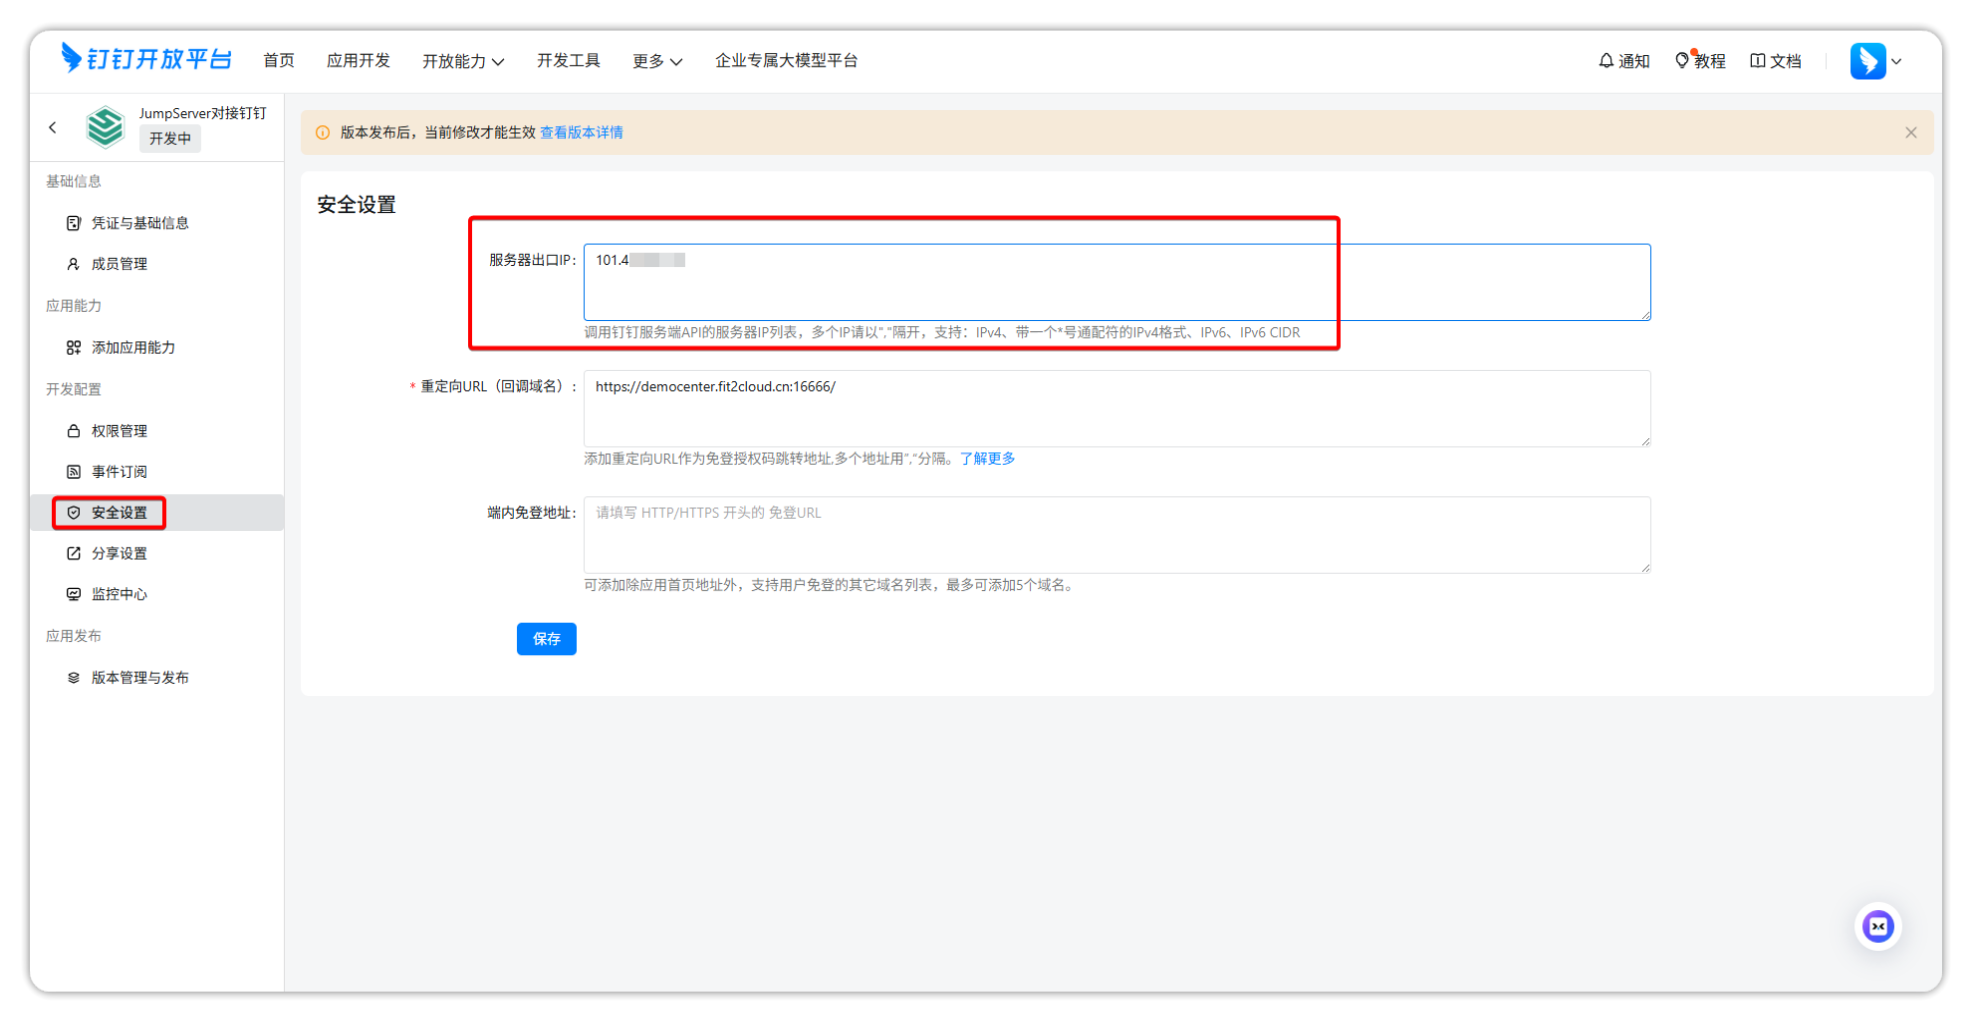
Task: Open the 教程 tutorial icon
Action: pyautogui.click(x=1700, y=61)
